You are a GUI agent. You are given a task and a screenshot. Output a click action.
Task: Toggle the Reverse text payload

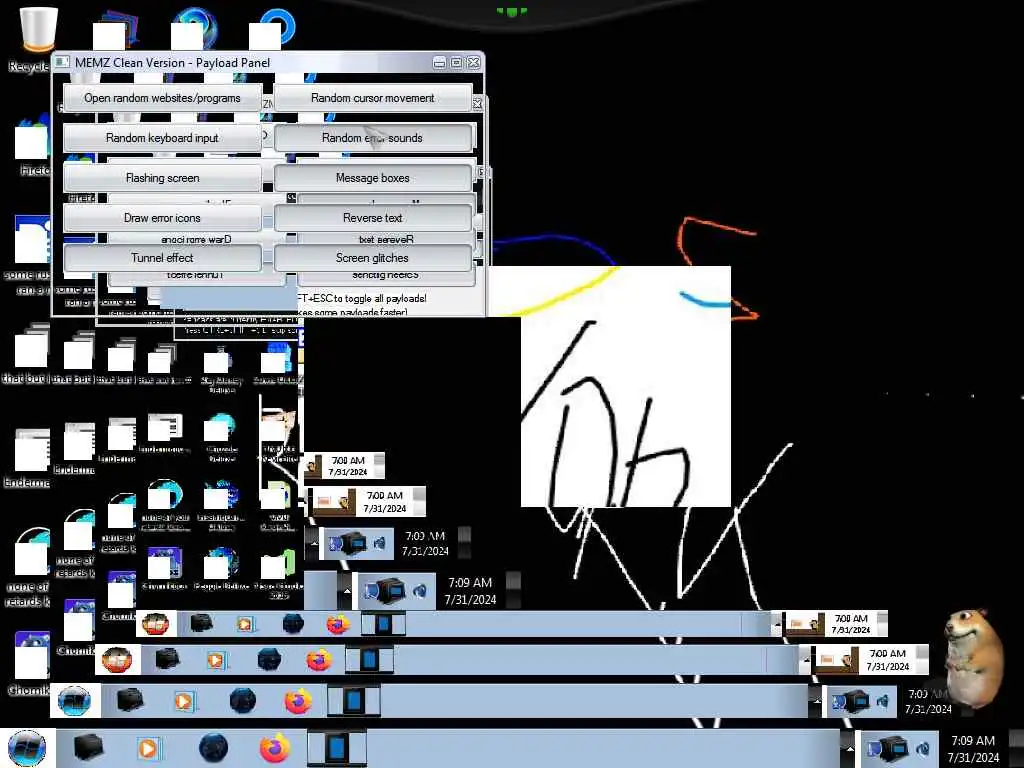tap(372, 217)
